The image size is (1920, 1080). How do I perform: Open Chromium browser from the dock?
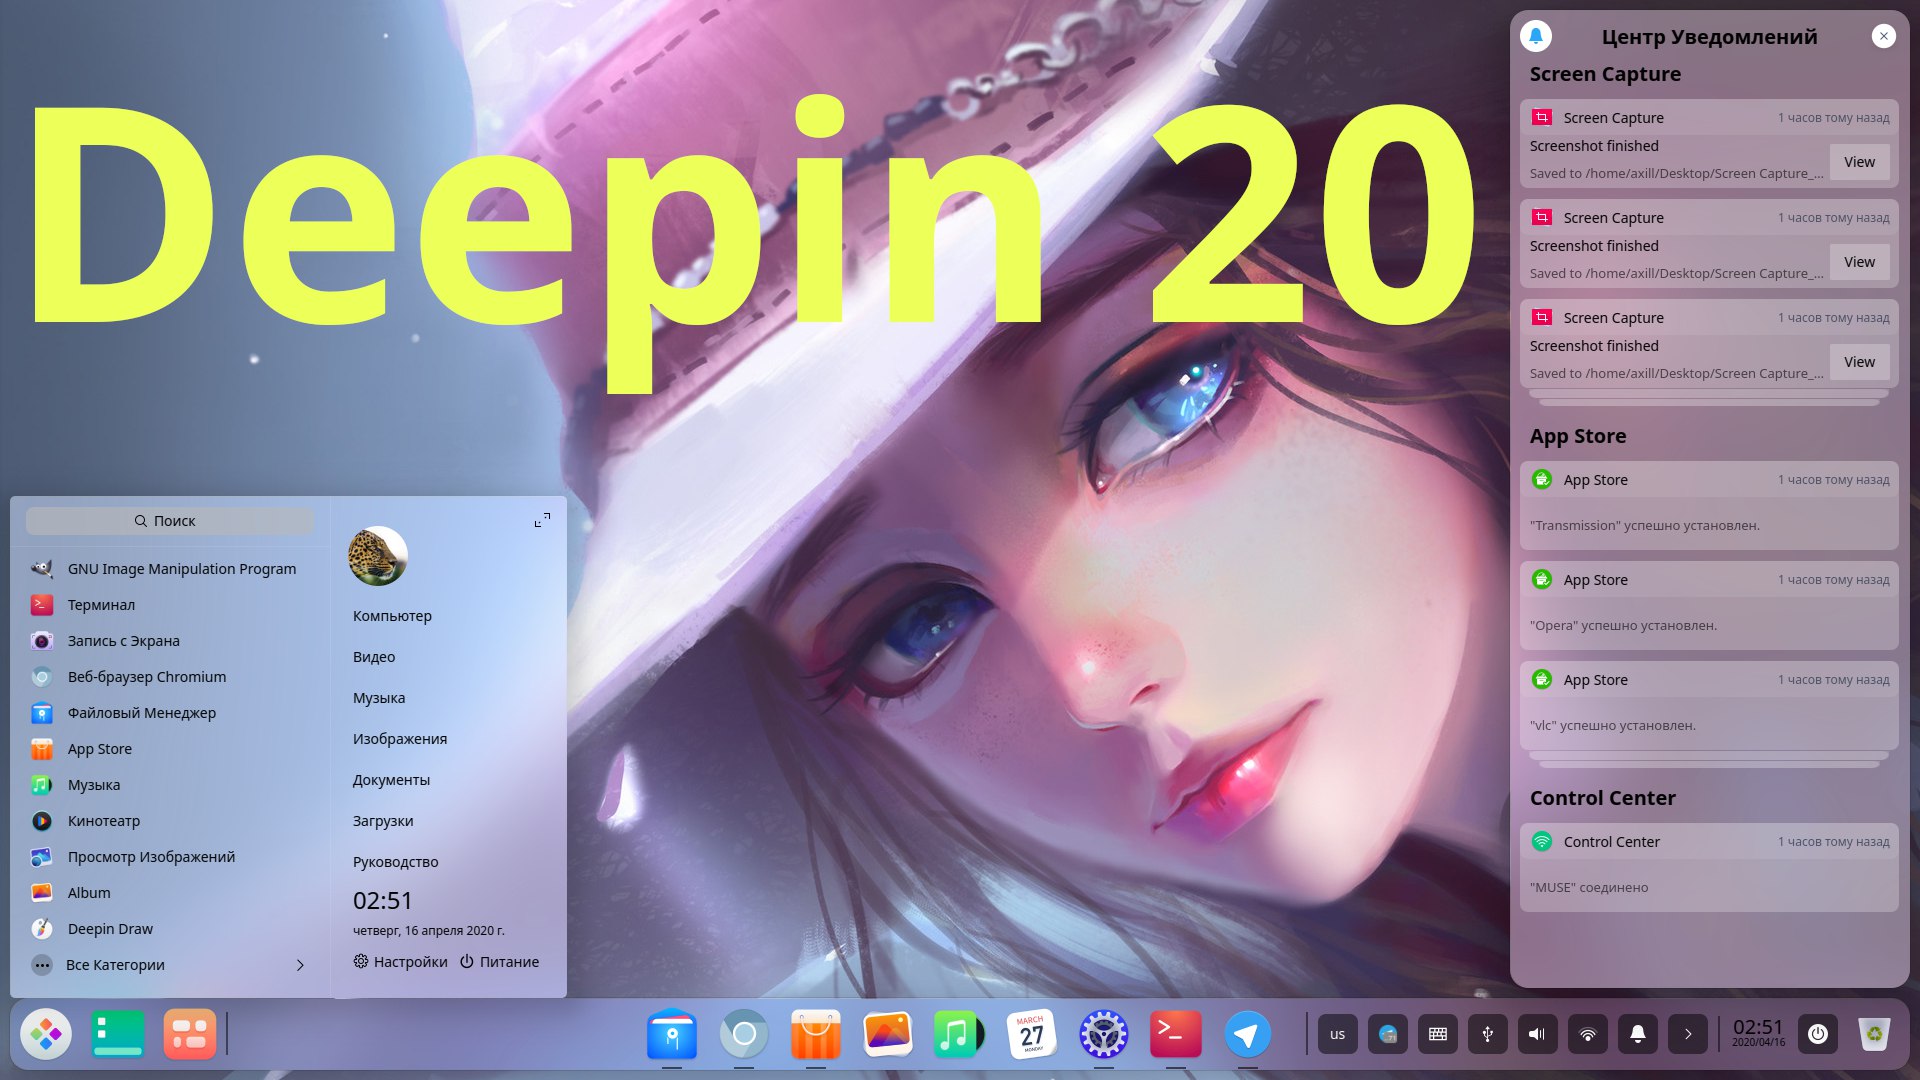[x=744, y=1034]
